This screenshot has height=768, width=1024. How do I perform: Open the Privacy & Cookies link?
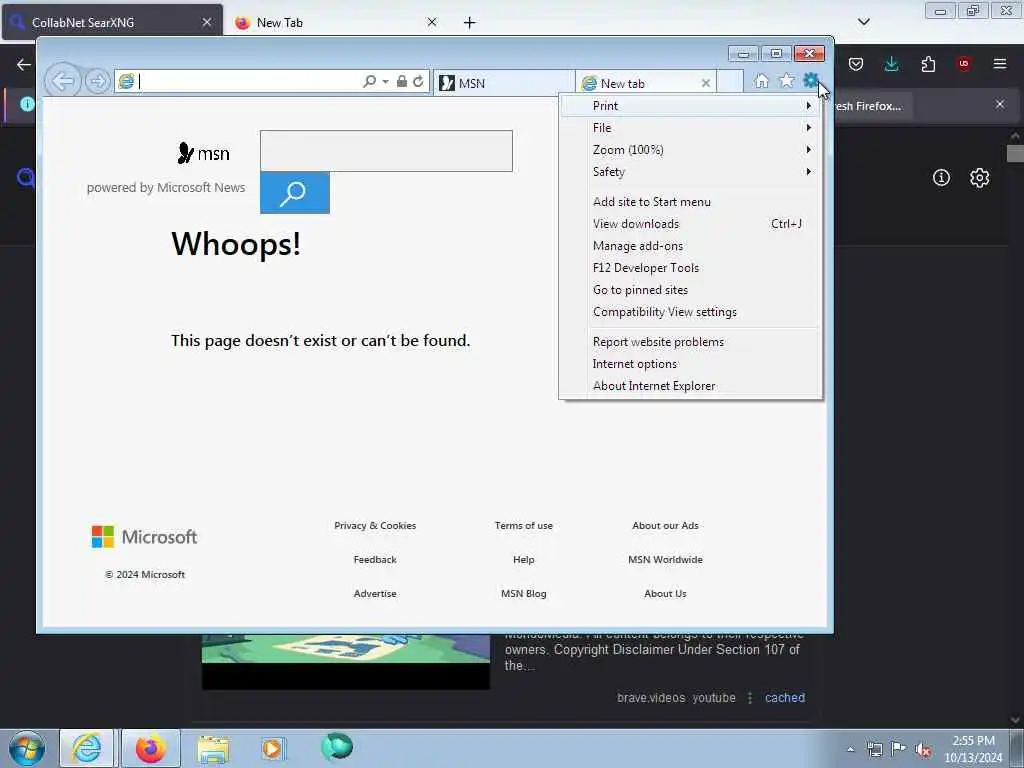point(375,526)
